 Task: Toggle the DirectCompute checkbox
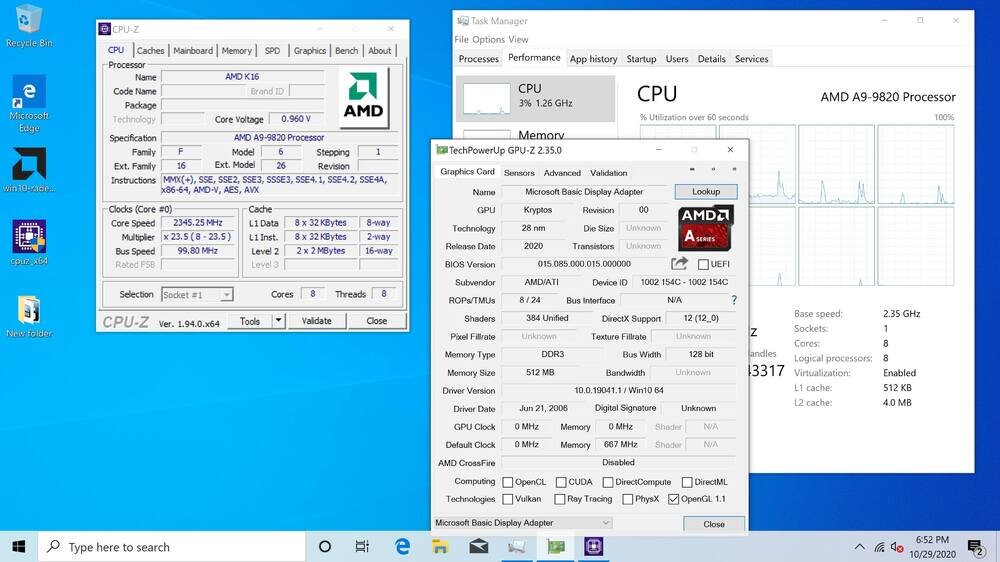(x=608, y=482)
